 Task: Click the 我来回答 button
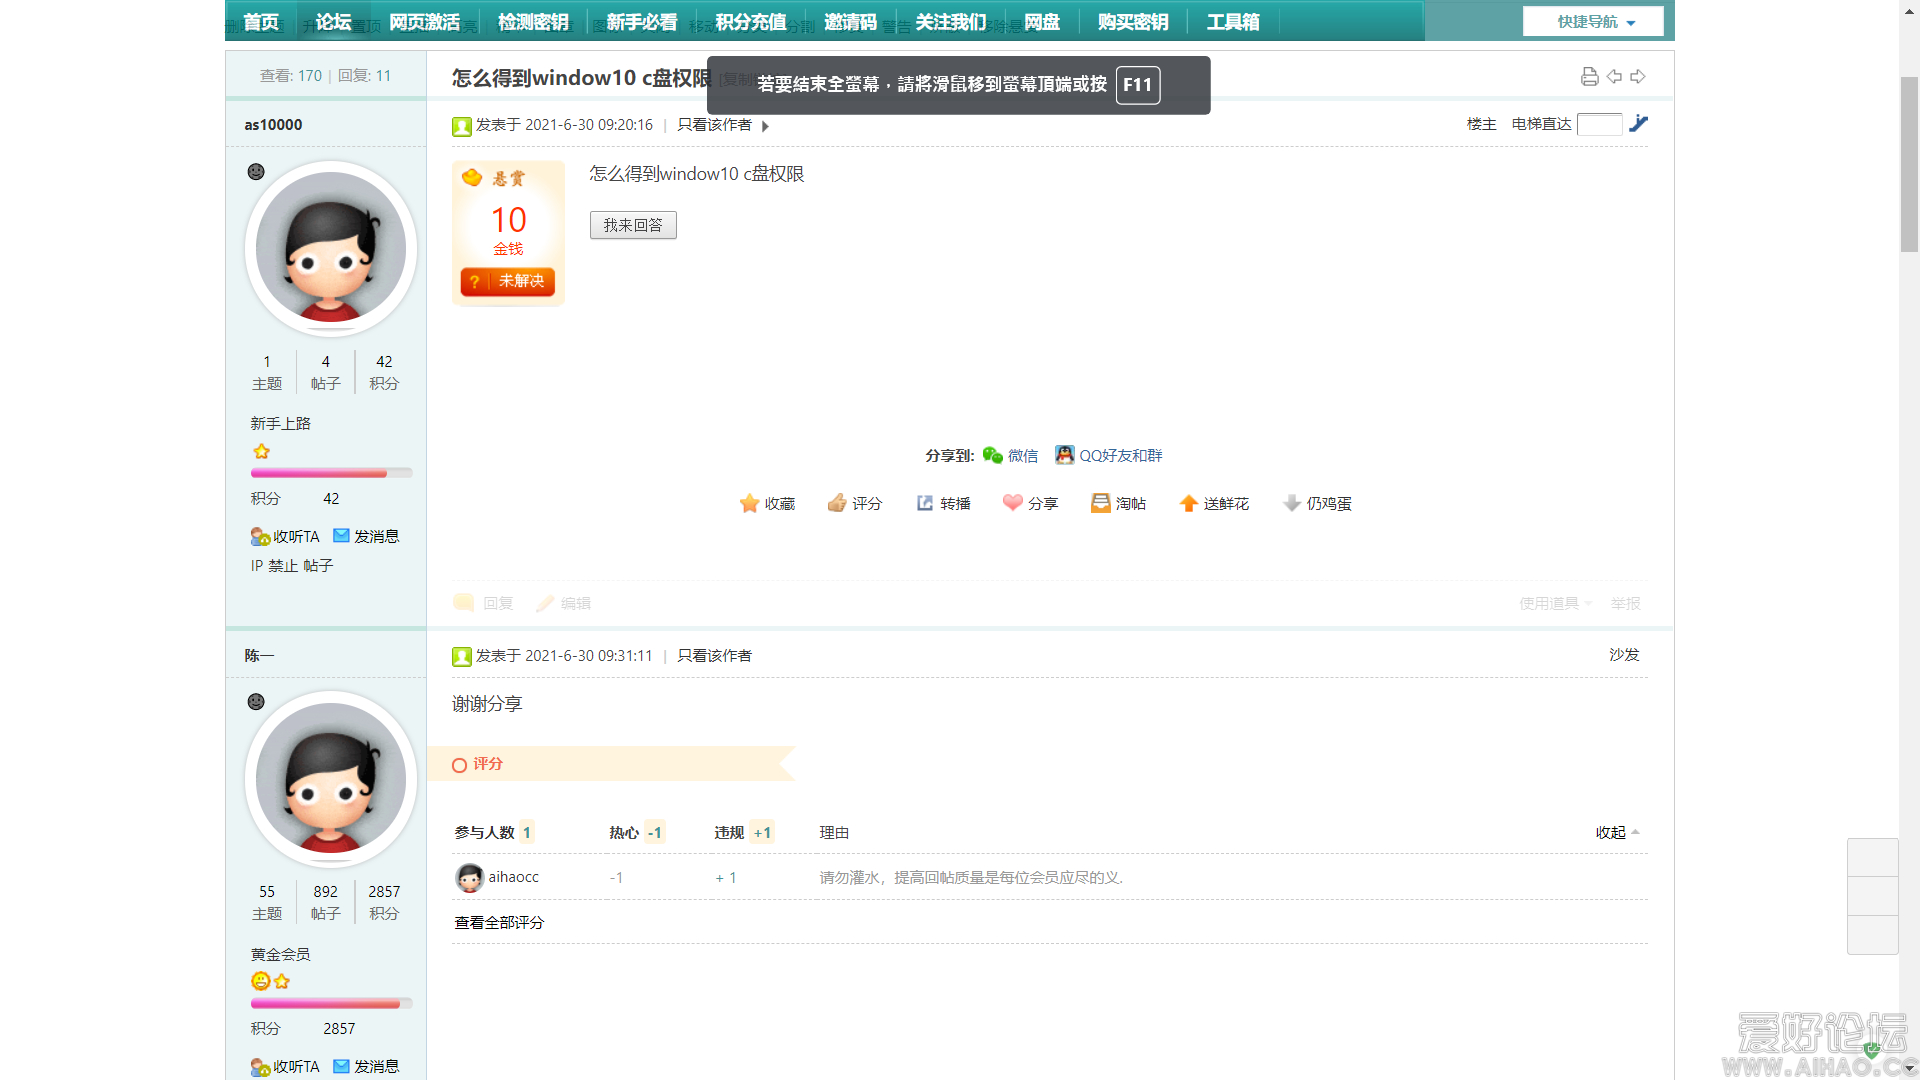coord(633,225)
